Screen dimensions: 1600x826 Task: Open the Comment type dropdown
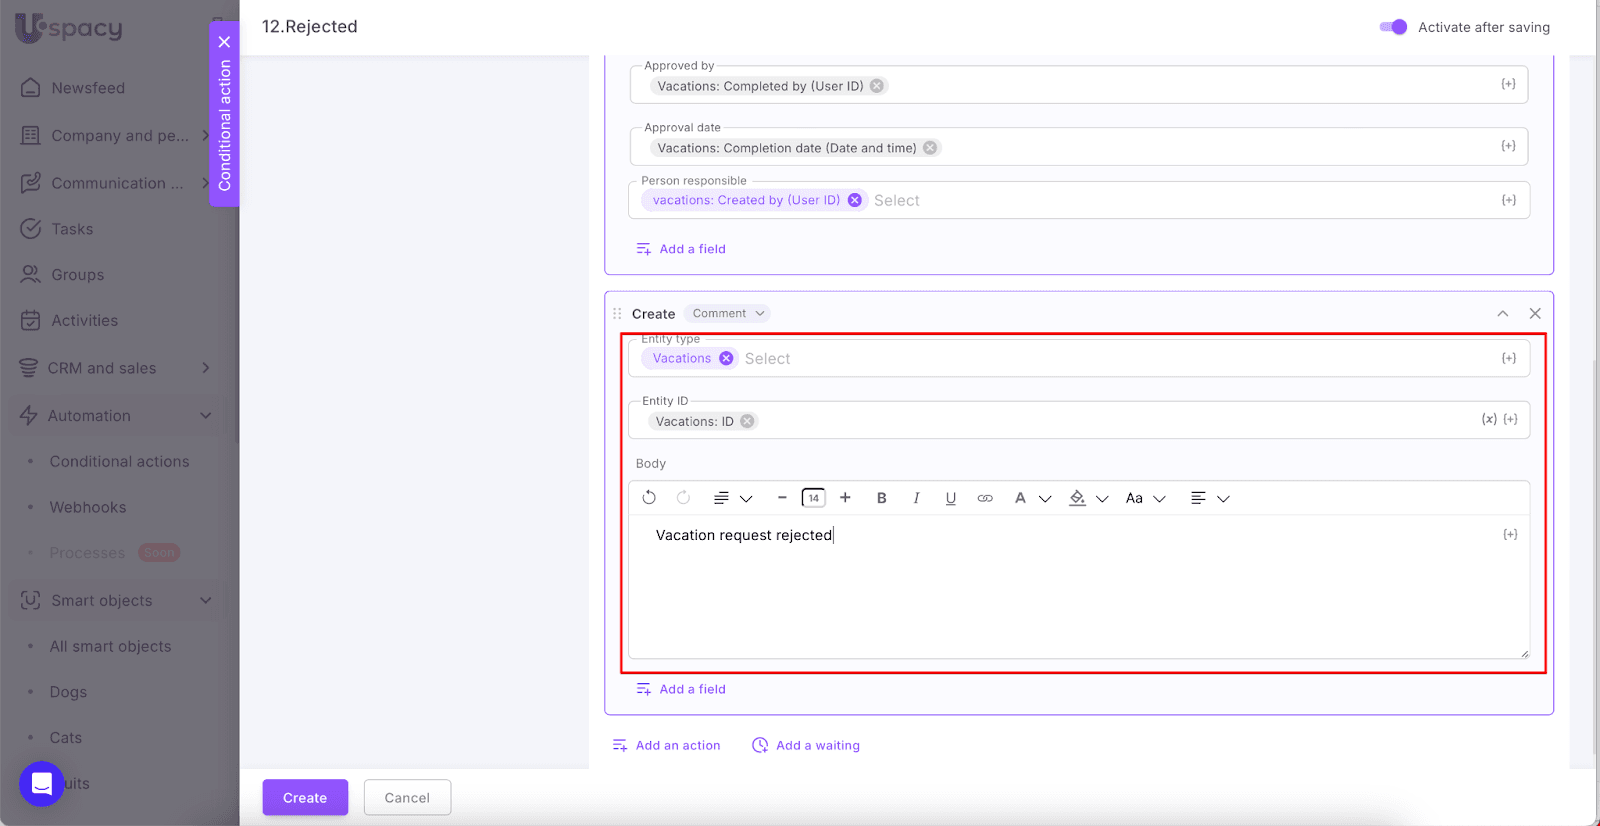pyautogui.click(x=729, y=314)
